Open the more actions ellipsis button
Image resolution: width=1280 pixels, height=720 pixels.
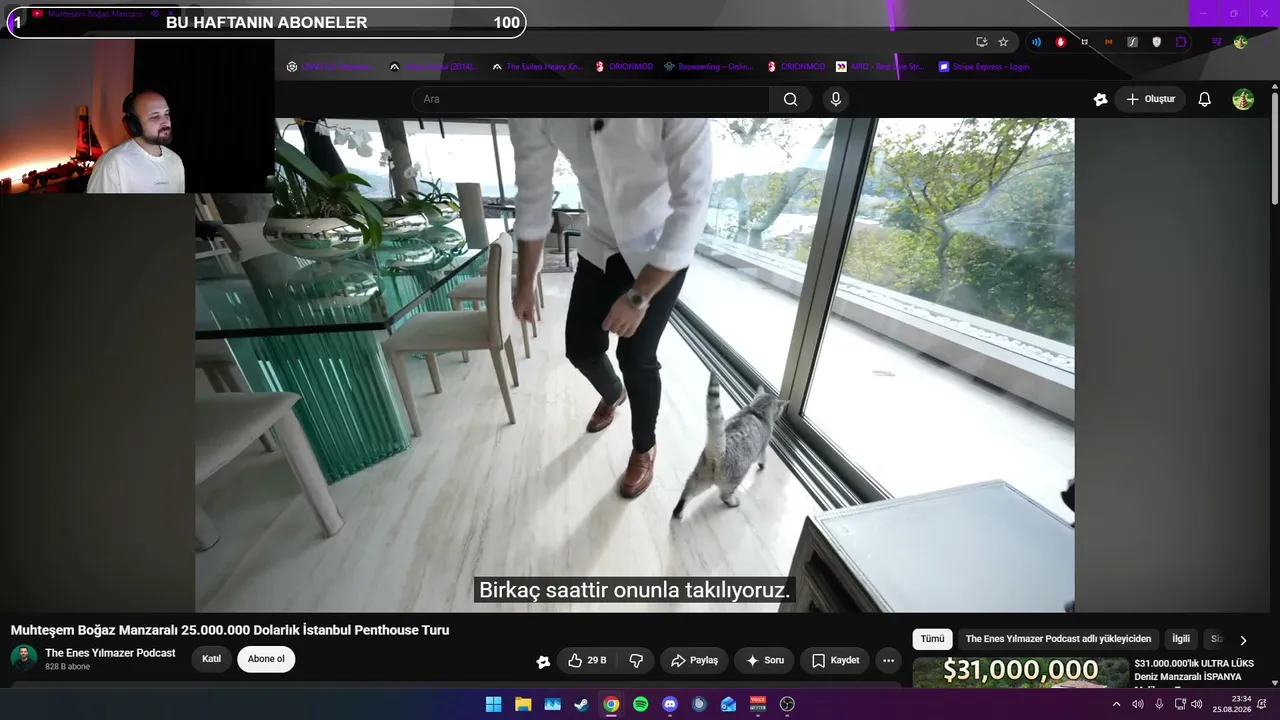888,661
